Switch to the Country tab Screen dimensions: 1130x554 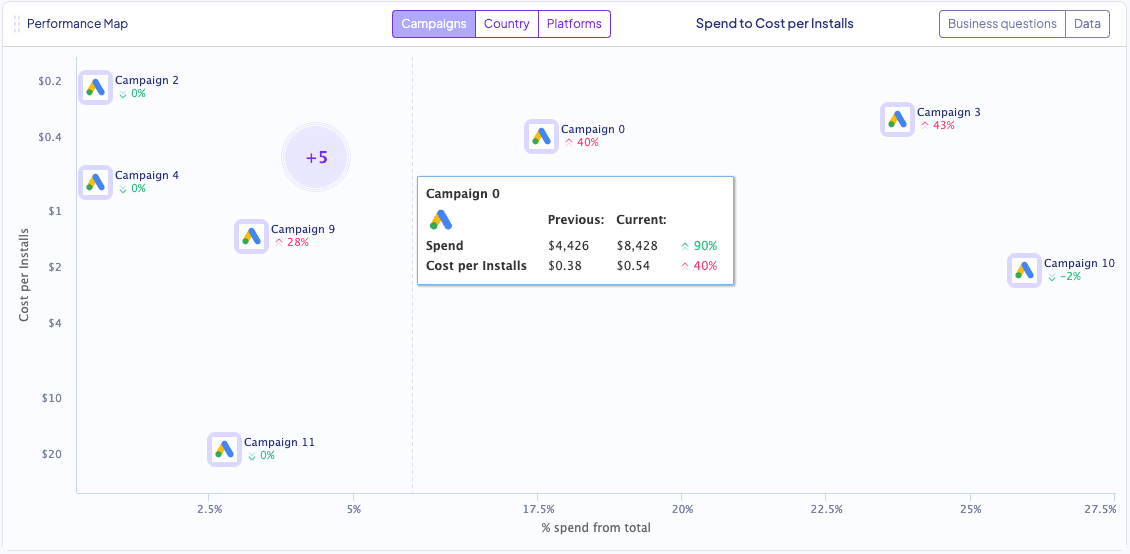pyautogui.click(x=507, y=24)
